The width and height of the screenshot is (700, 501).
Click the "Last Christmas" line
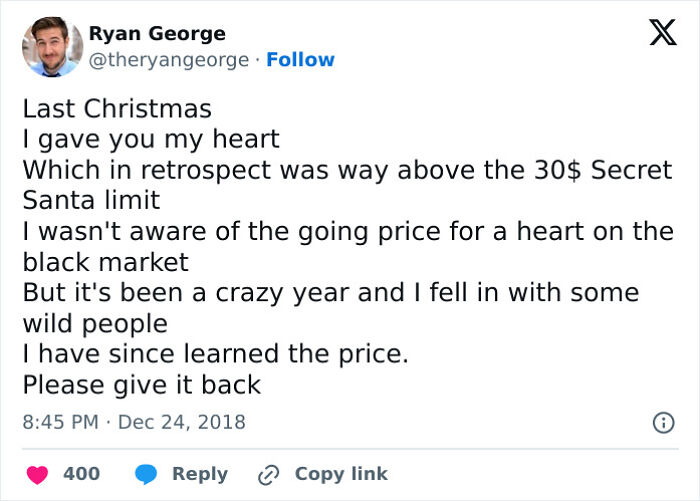[x=117, y=108]
